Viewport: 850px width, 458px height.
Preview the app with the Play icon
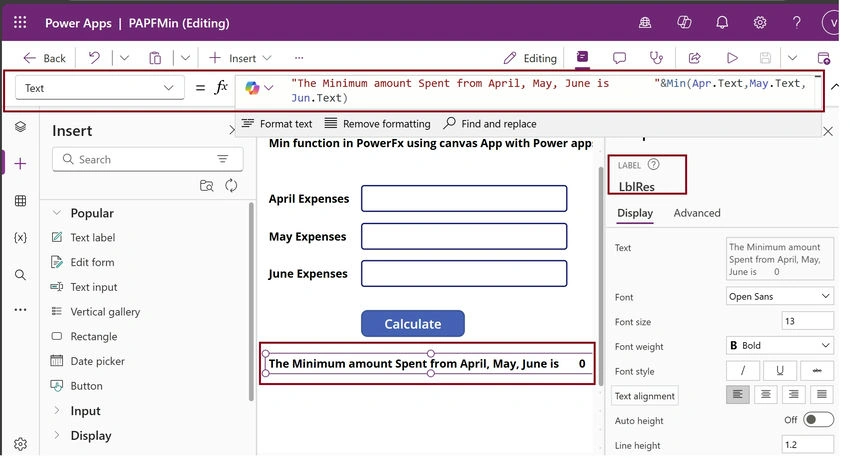point(732,57)
